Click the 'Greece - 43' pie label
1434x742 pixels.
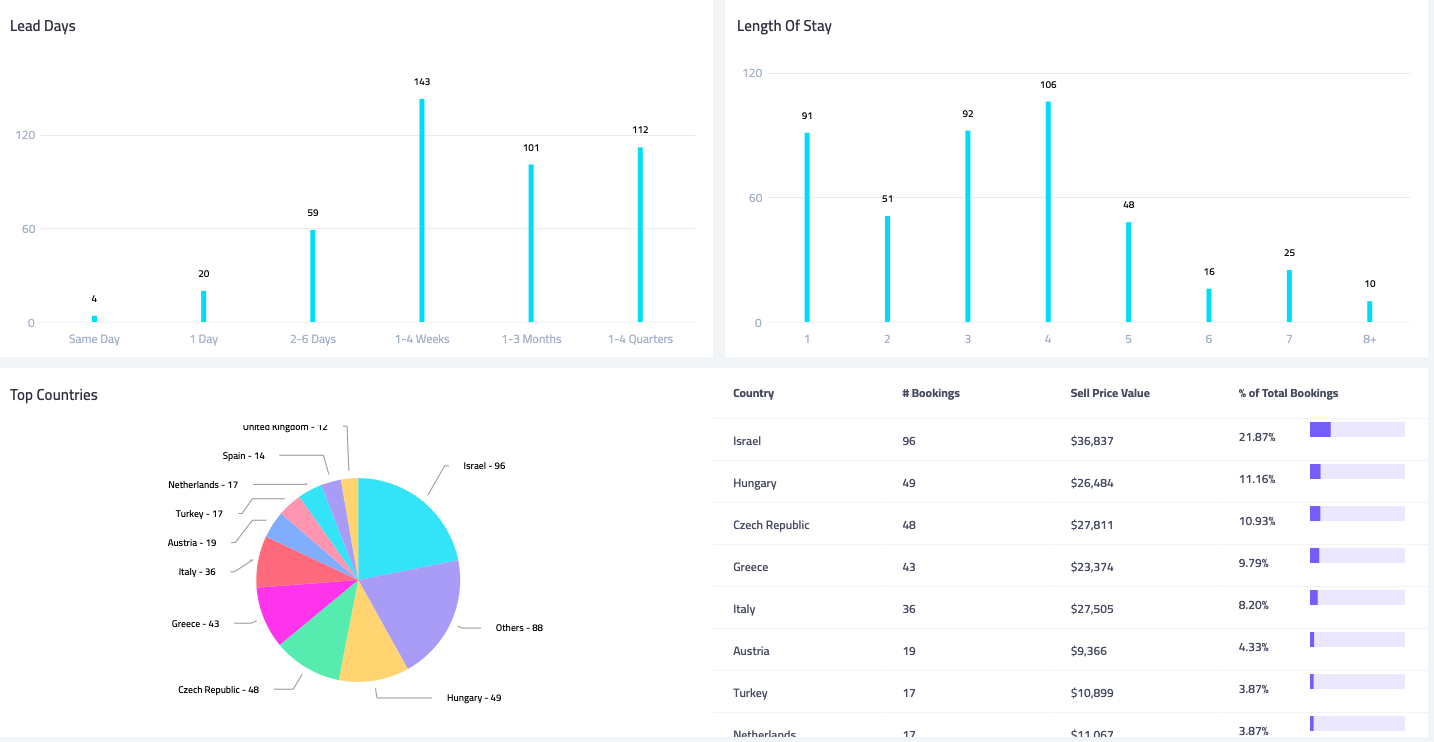196,624
